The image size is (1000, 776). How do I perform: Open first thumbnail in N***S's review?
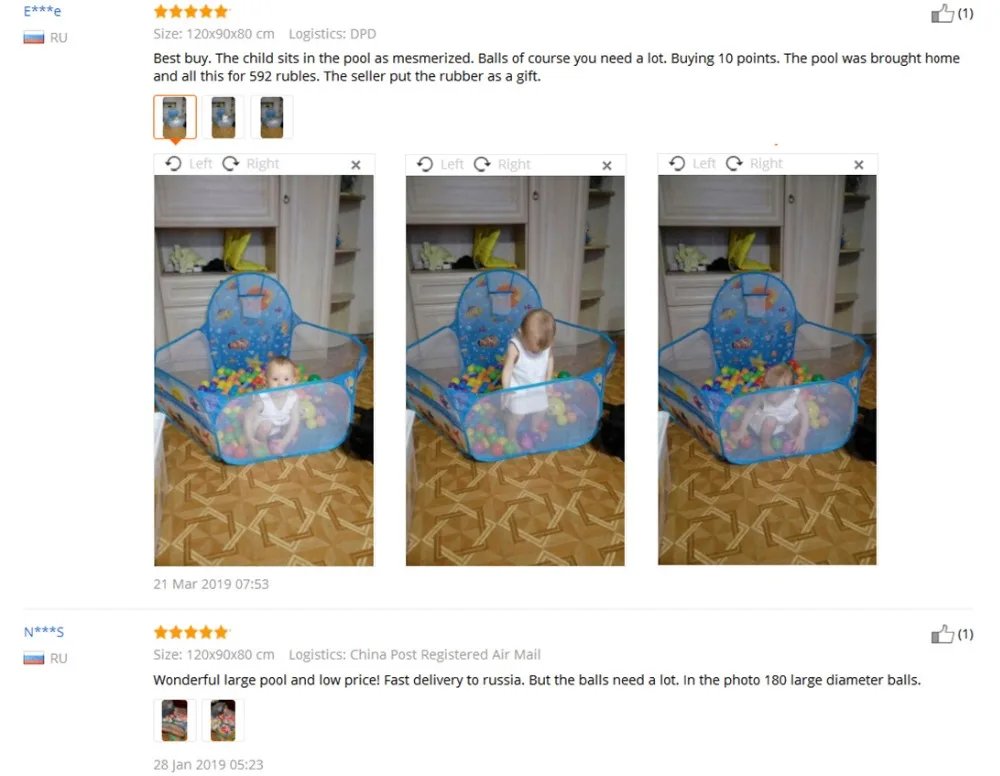click(175, 721)
